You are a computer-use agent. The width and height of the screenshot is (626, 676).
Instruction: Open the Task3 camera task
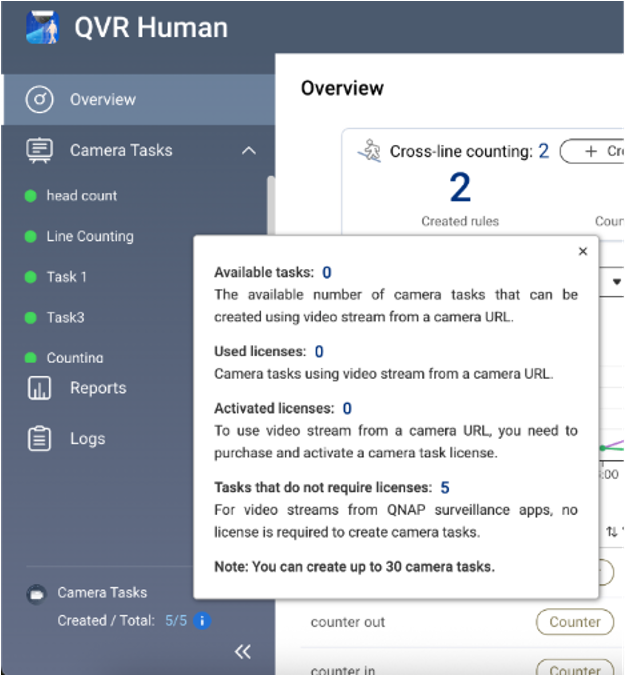coord(65,317)
